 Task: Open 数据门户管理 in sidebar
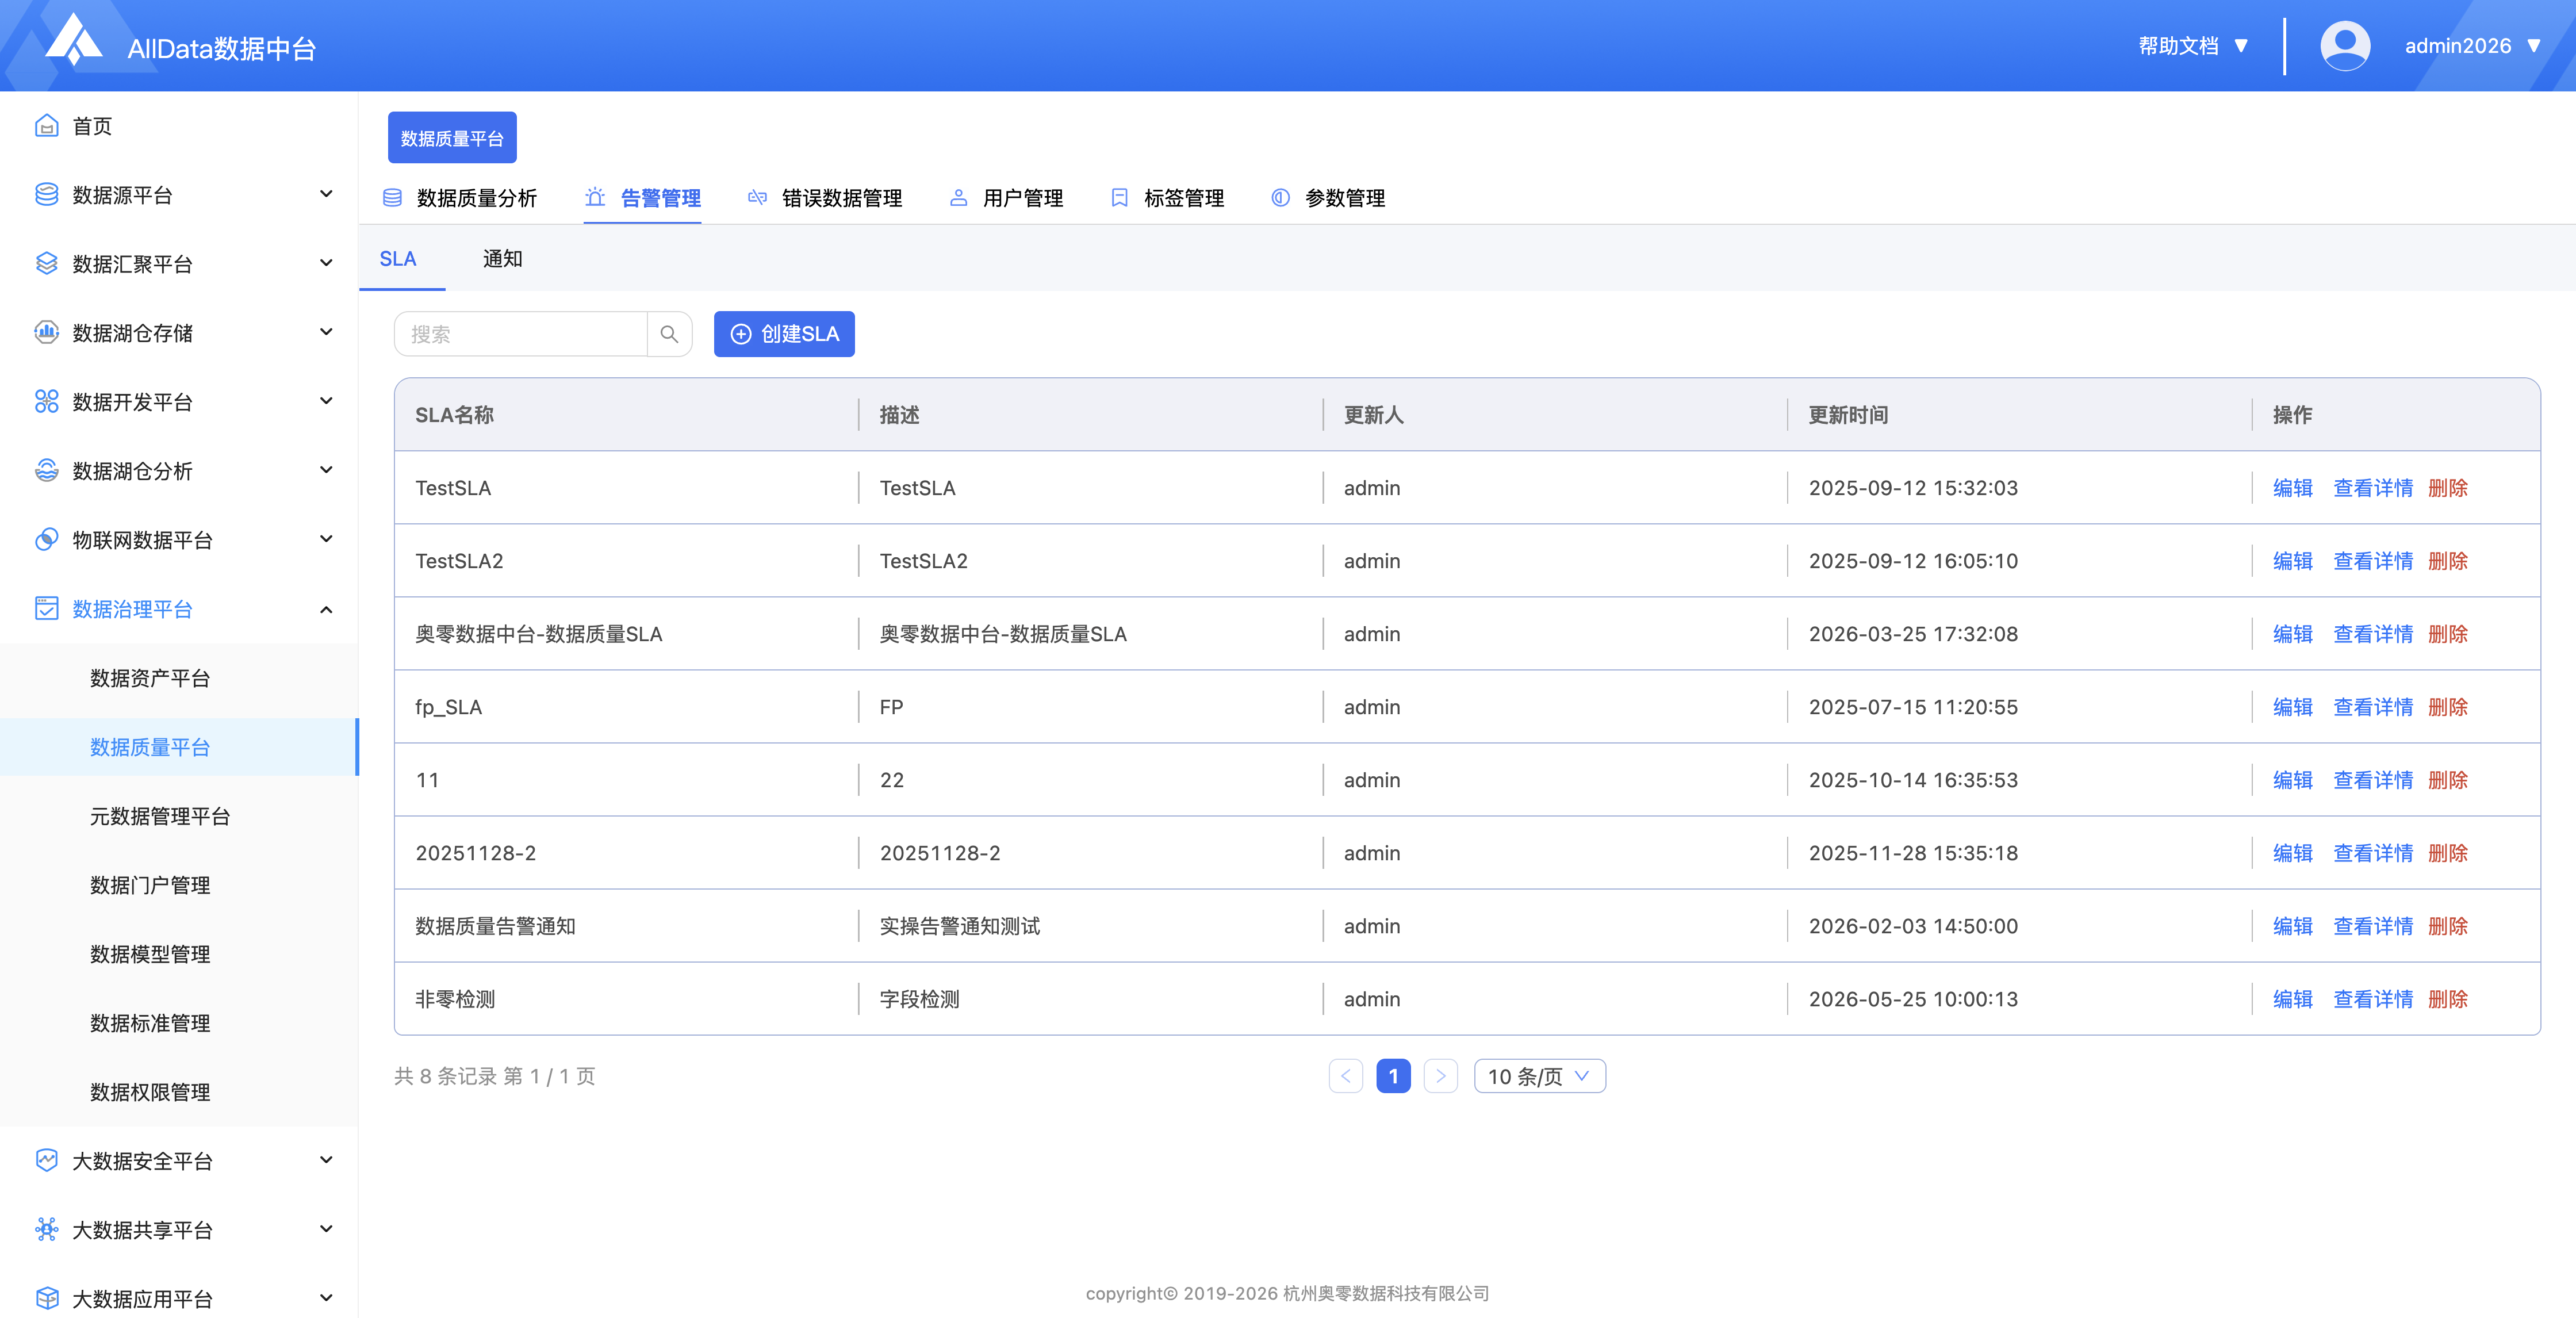(150, 885)
